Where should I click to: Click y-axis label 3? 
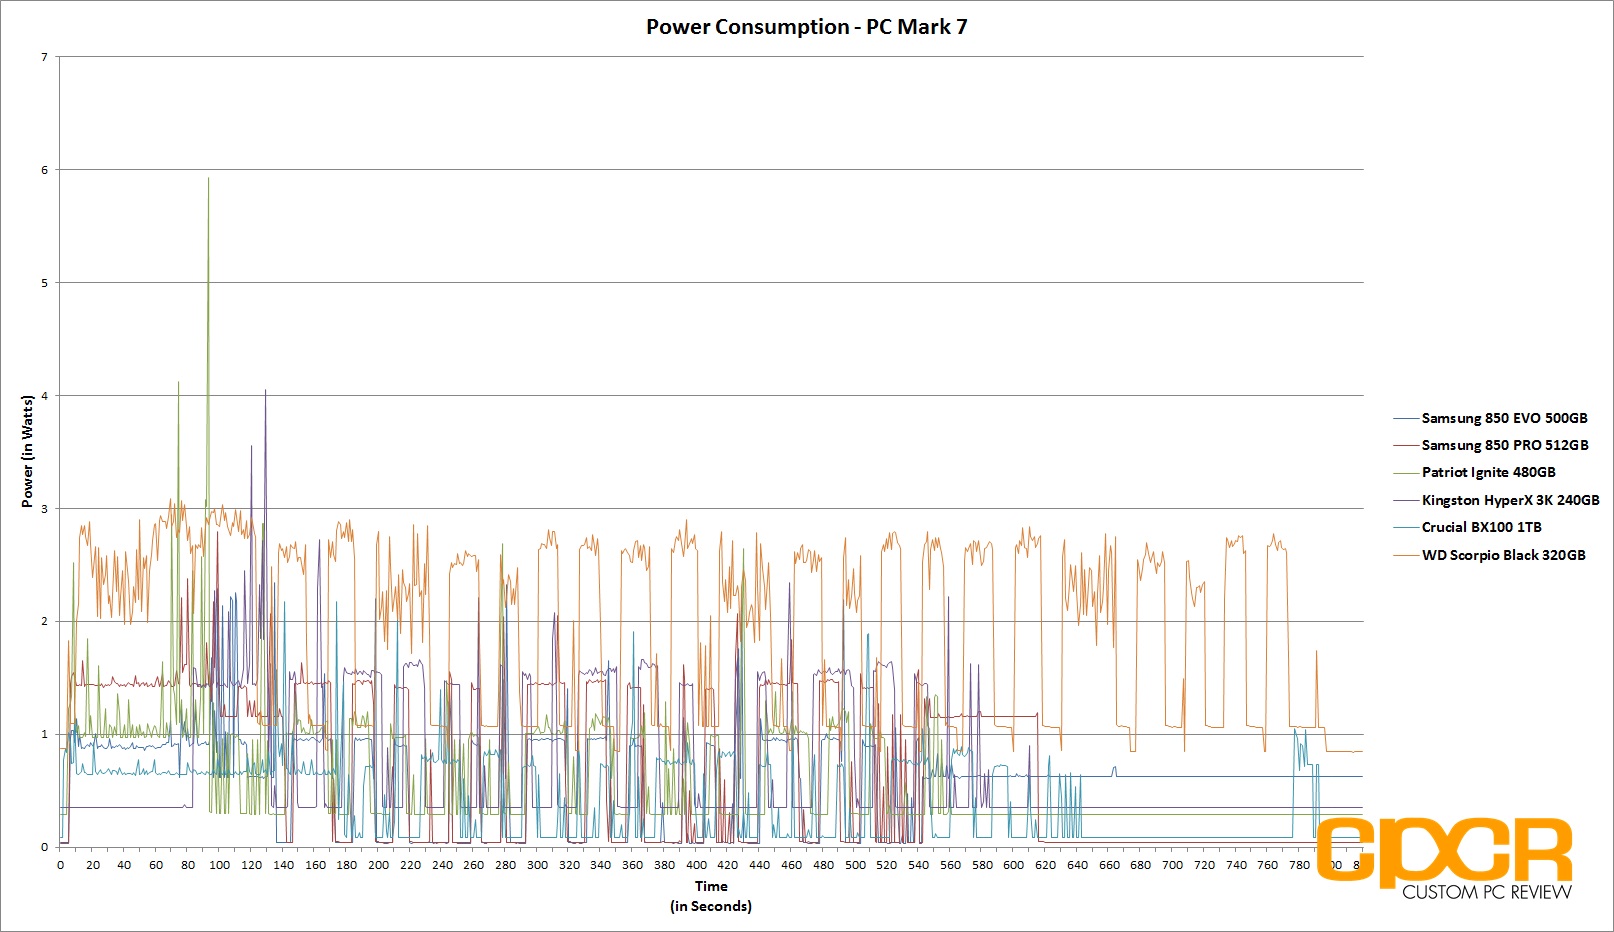pos(44,509)
